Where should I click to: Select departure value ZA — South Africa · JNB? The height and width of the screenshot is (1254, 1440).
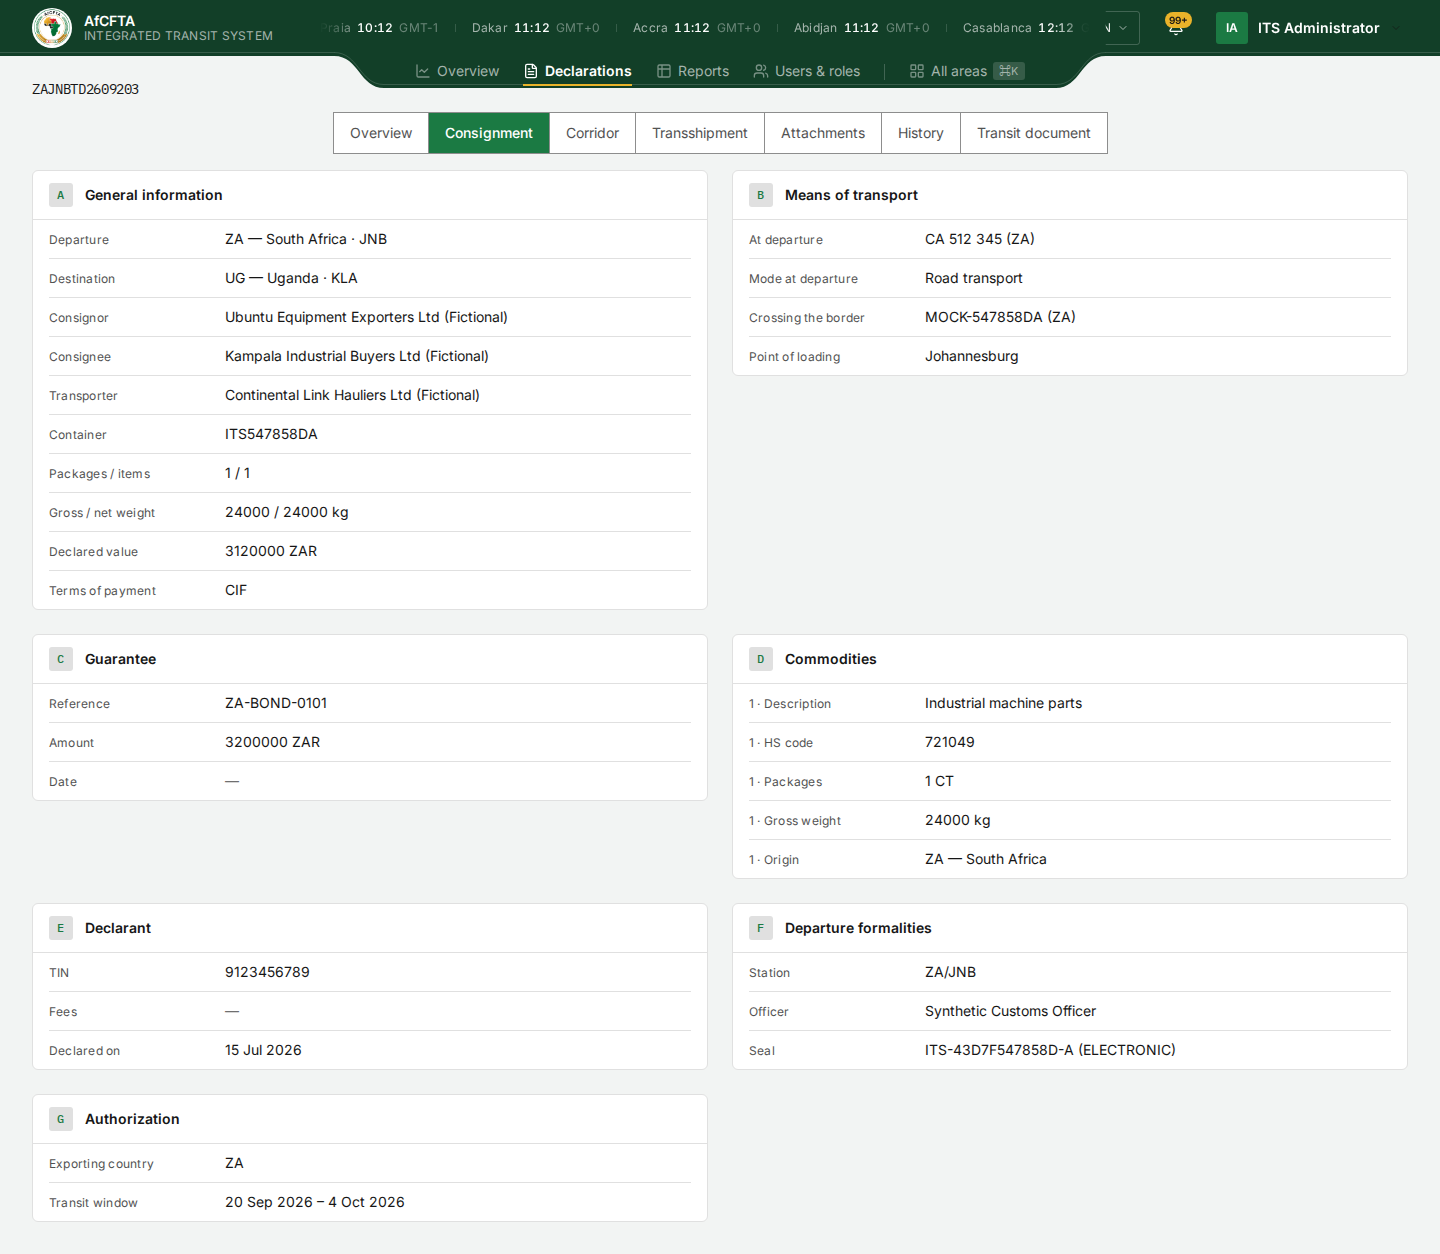tap(306, 239)
